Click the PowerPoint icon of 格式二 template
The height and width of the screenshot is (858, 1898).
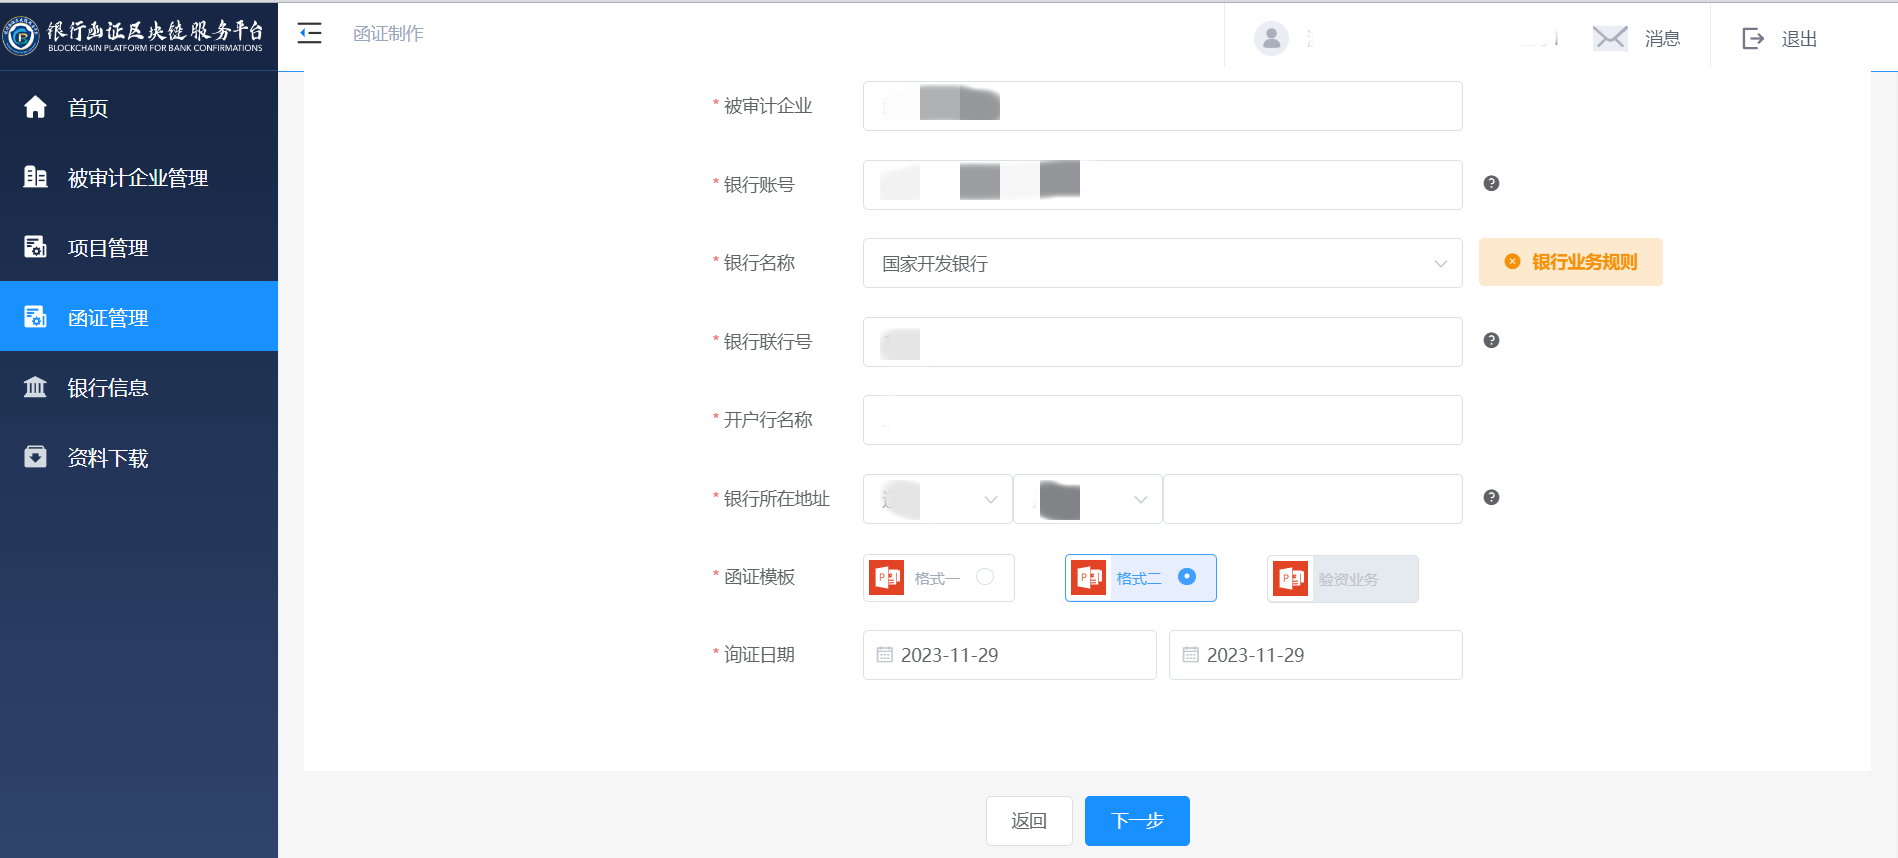[1089, 578]
